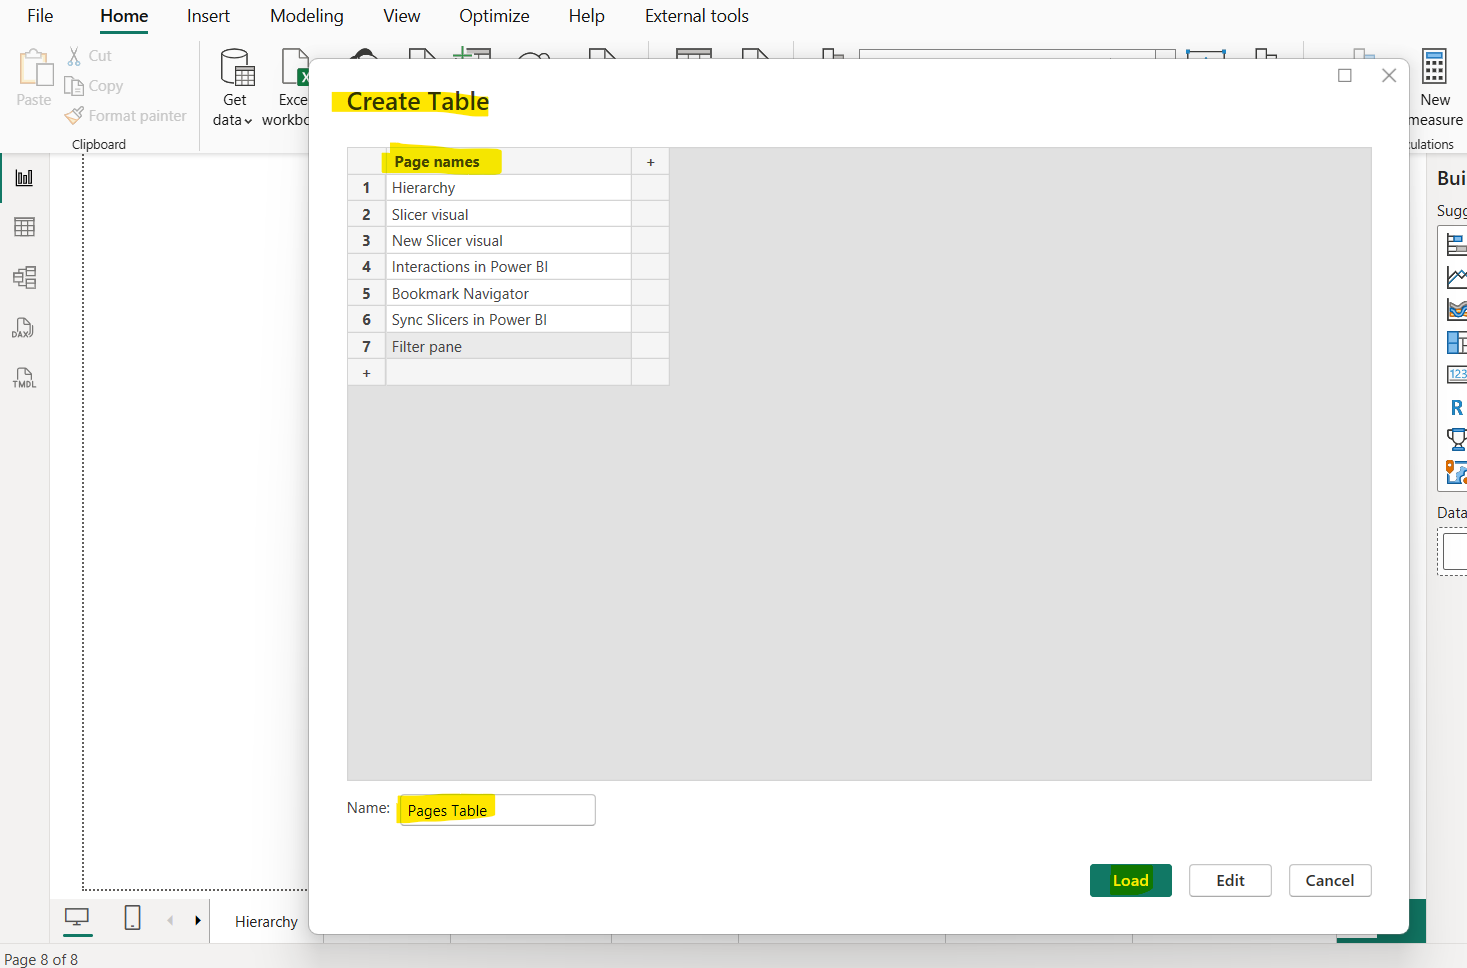Screen dimensions: 1467x968
Task: Open the DAX query view
Action: point(23,328)
